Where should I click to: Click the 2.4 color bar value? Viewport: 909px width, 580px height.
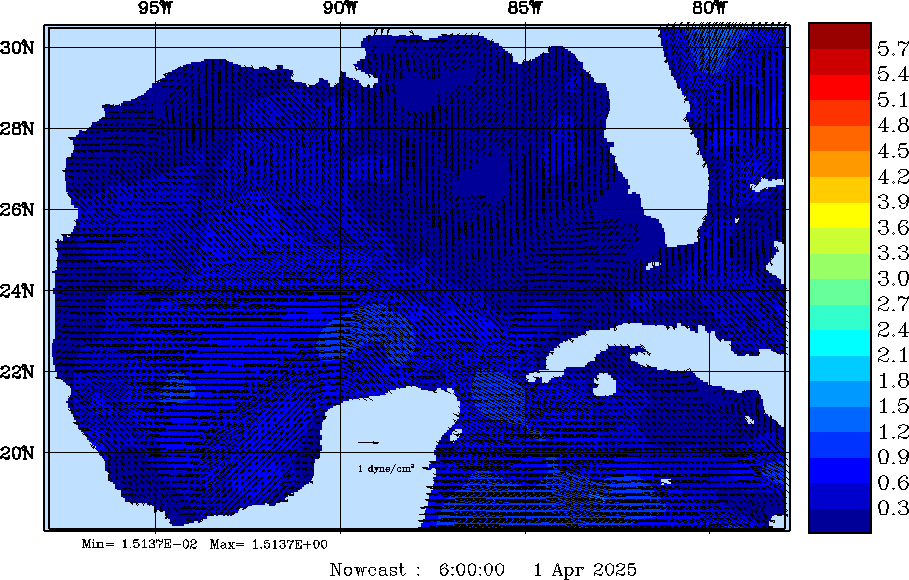click(x=893, y=329)
